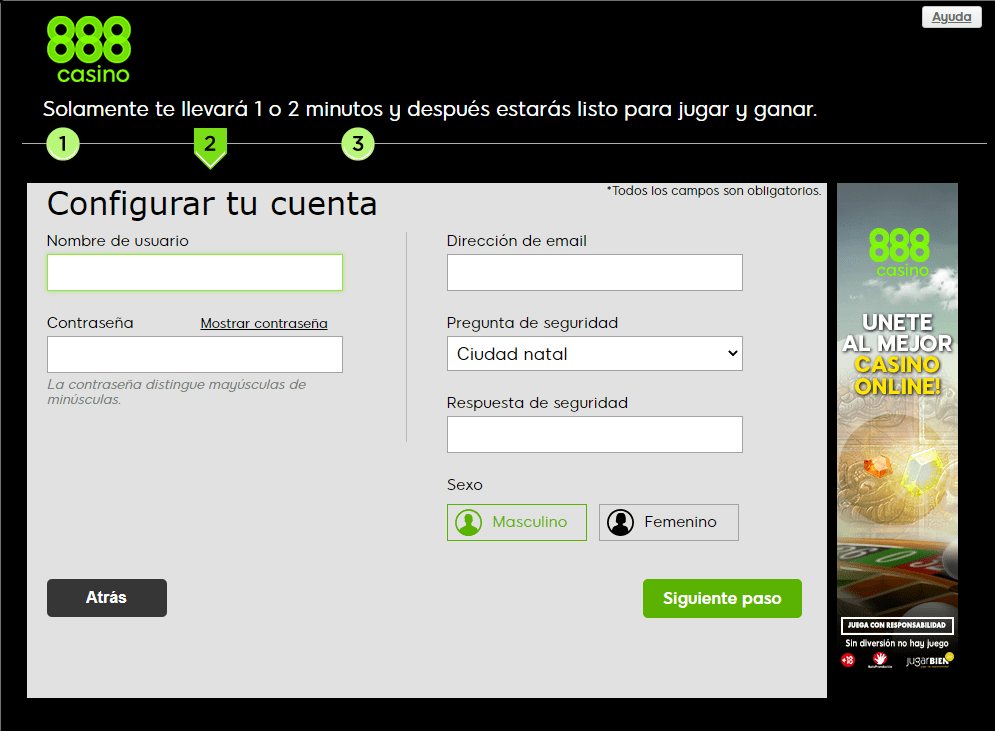
Task: Go back with Atrás button
Action: (x=107, y=598)
